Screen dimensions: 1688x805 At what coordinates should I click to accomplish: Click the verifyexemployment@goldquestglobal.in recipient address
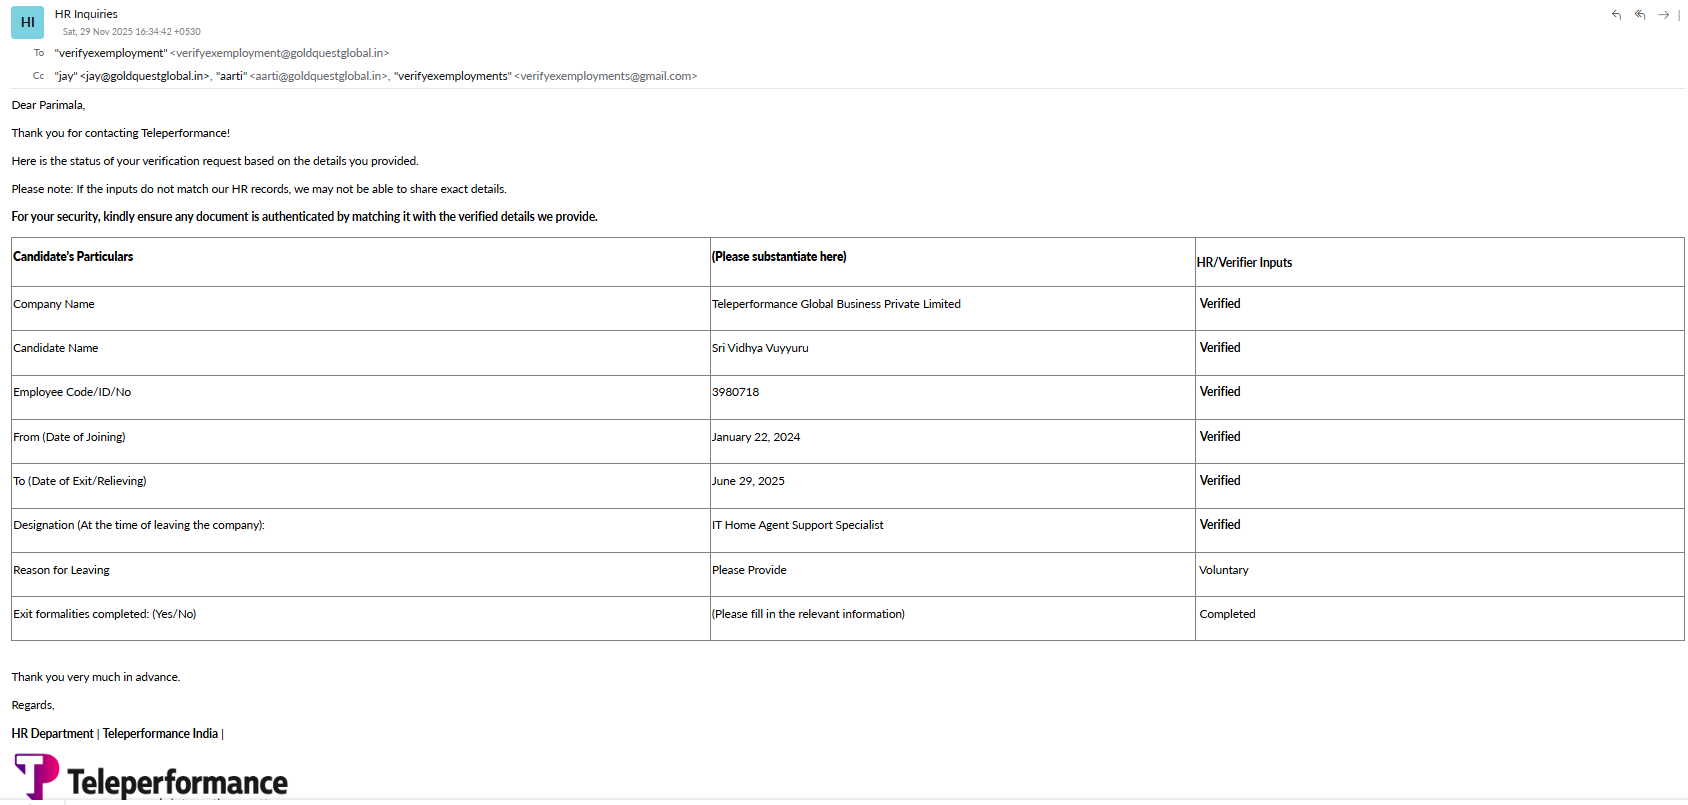[280, 53]
